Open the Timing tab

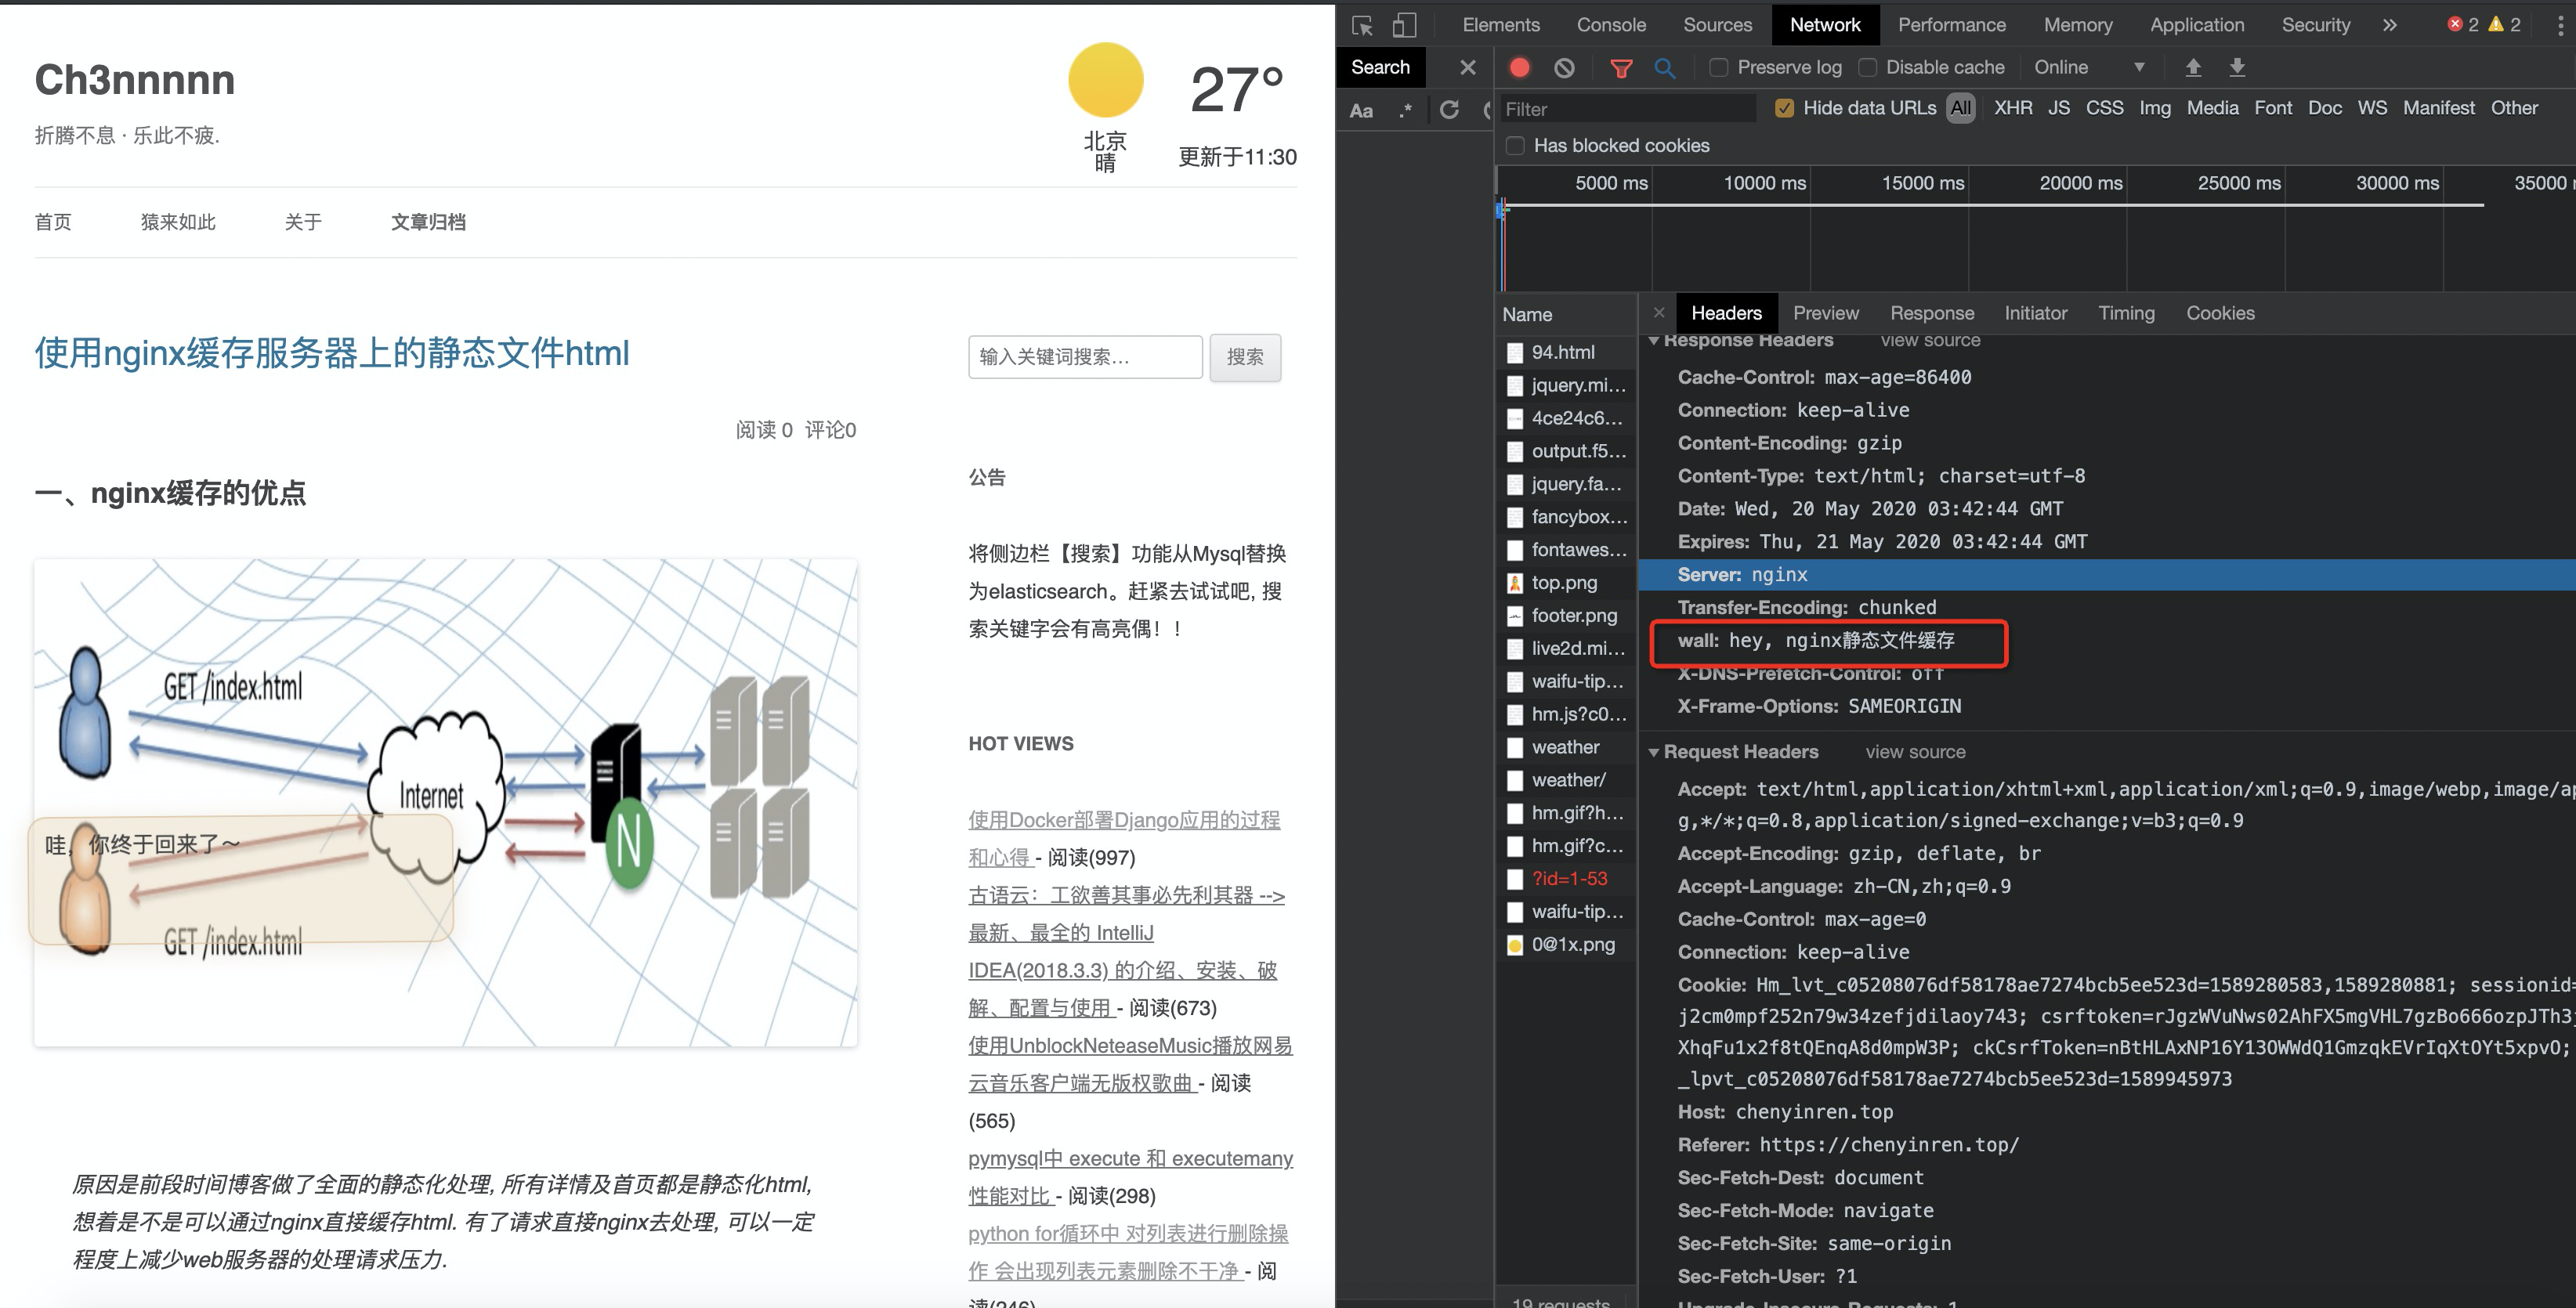click(2126, 313)
